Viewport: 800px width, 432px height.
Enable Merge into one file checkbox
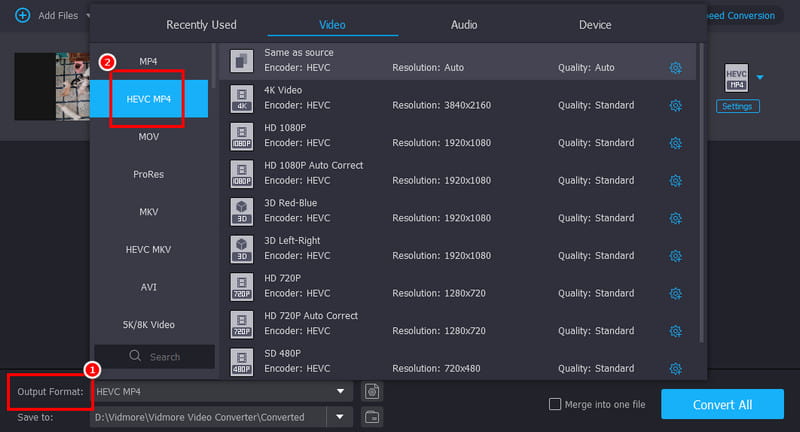[x=555, y=404]
